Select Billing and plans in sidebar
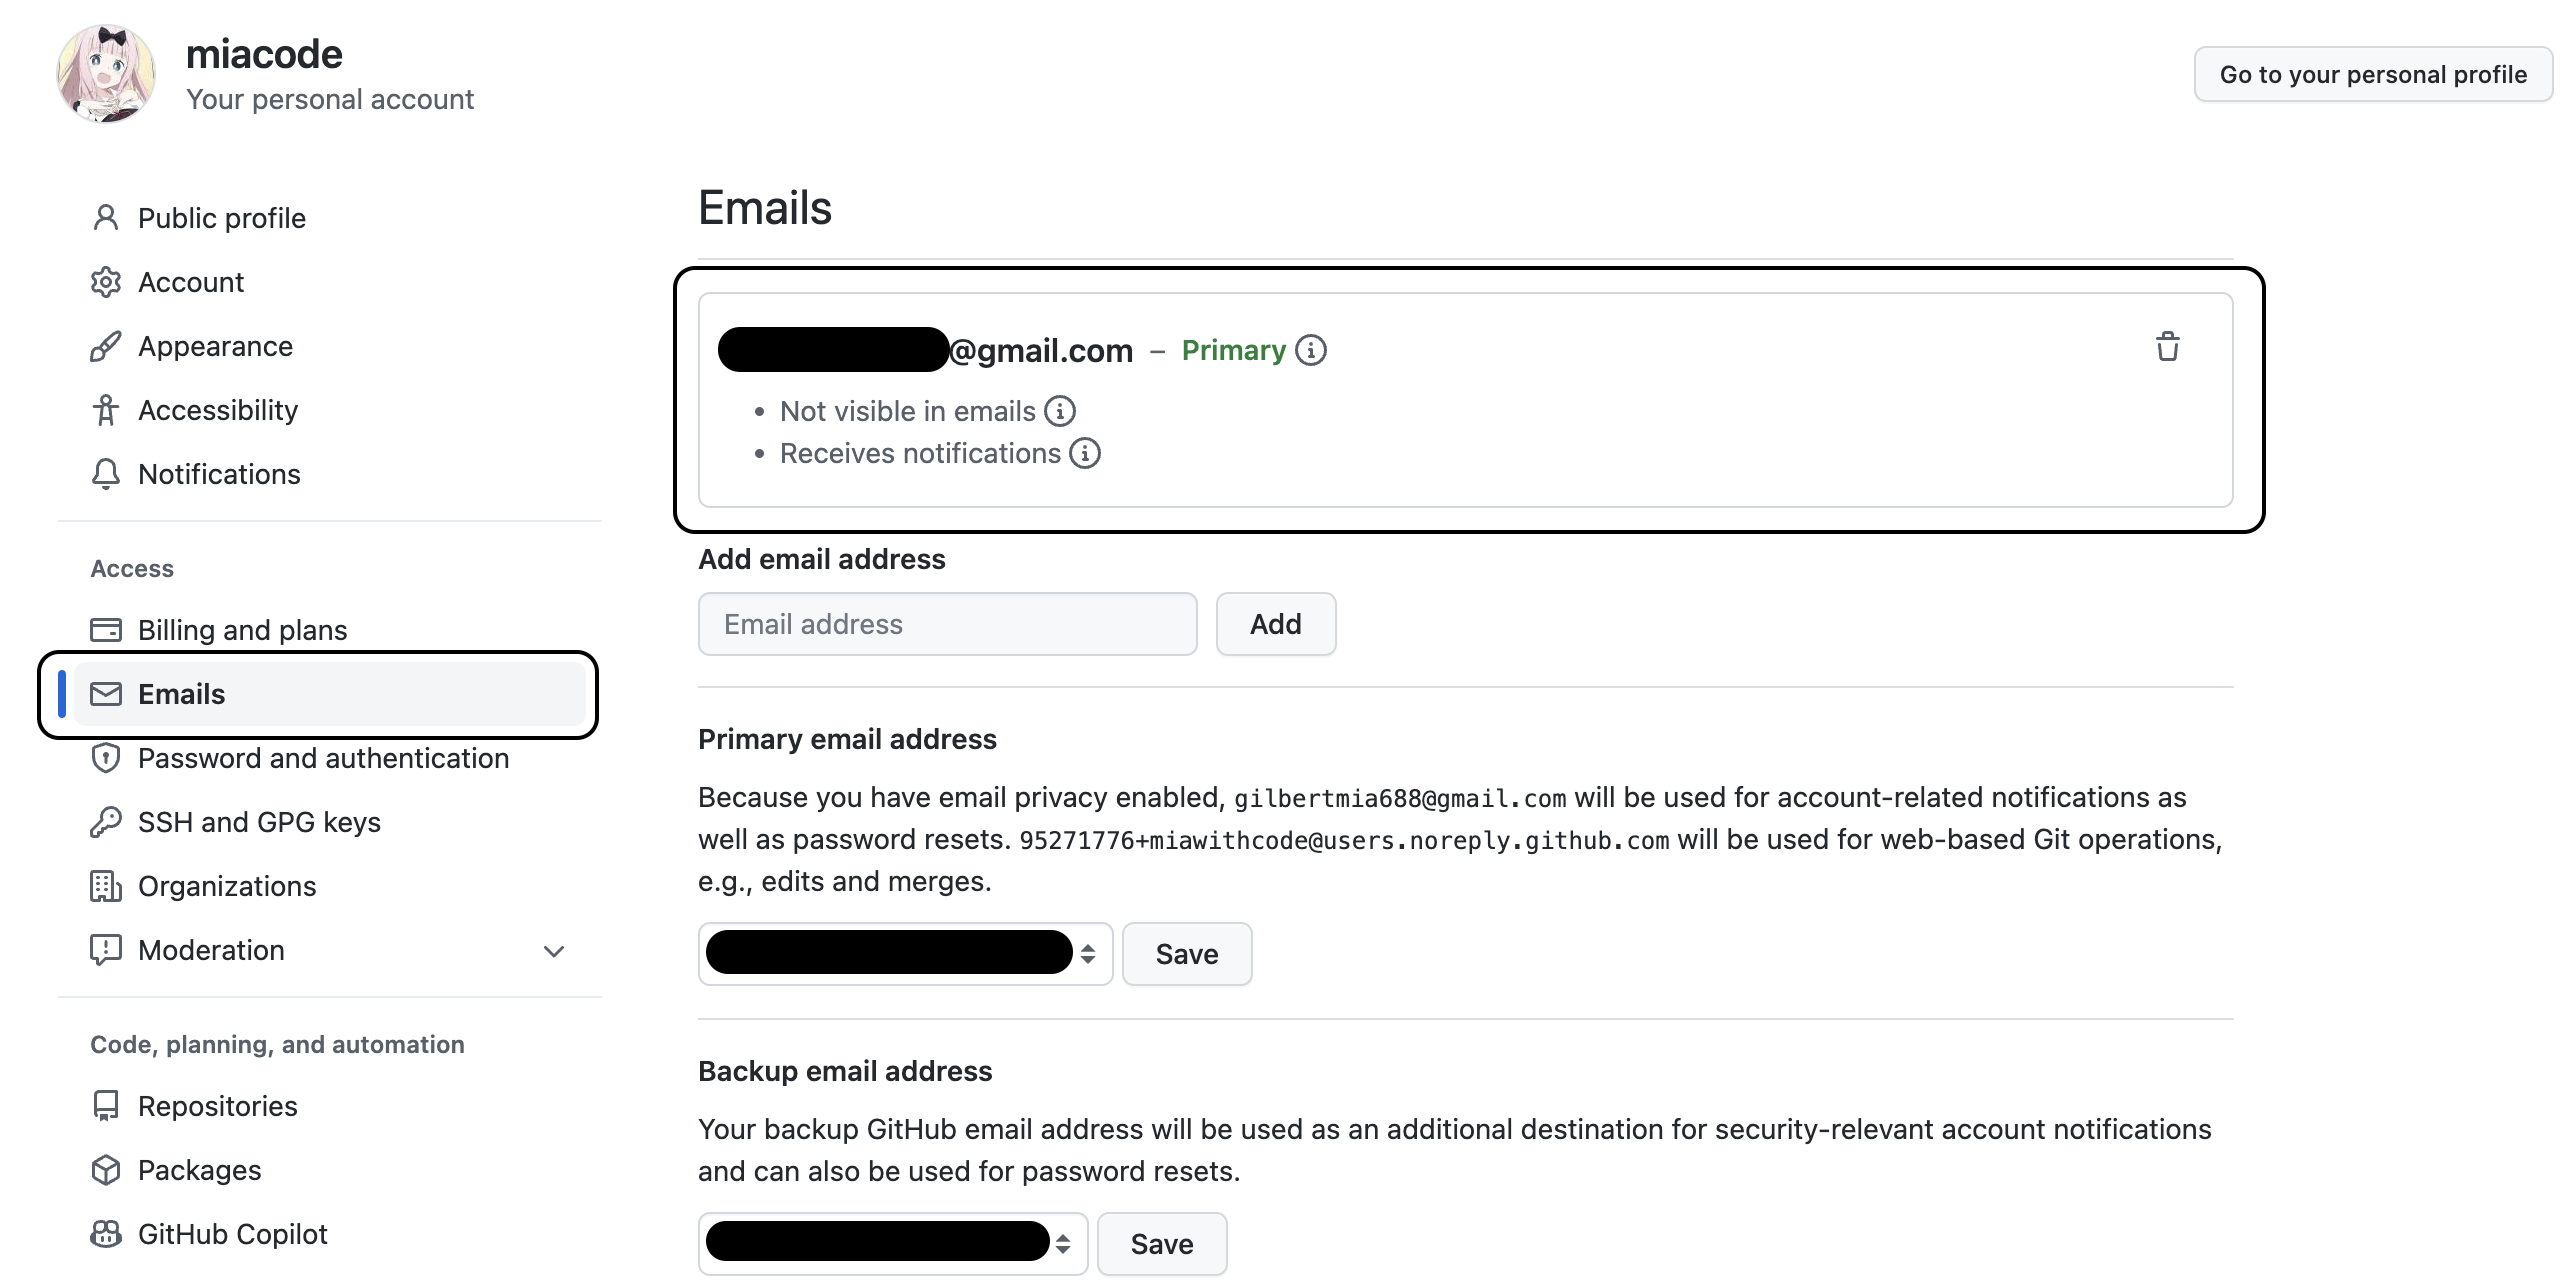 [x=242, y=630]
